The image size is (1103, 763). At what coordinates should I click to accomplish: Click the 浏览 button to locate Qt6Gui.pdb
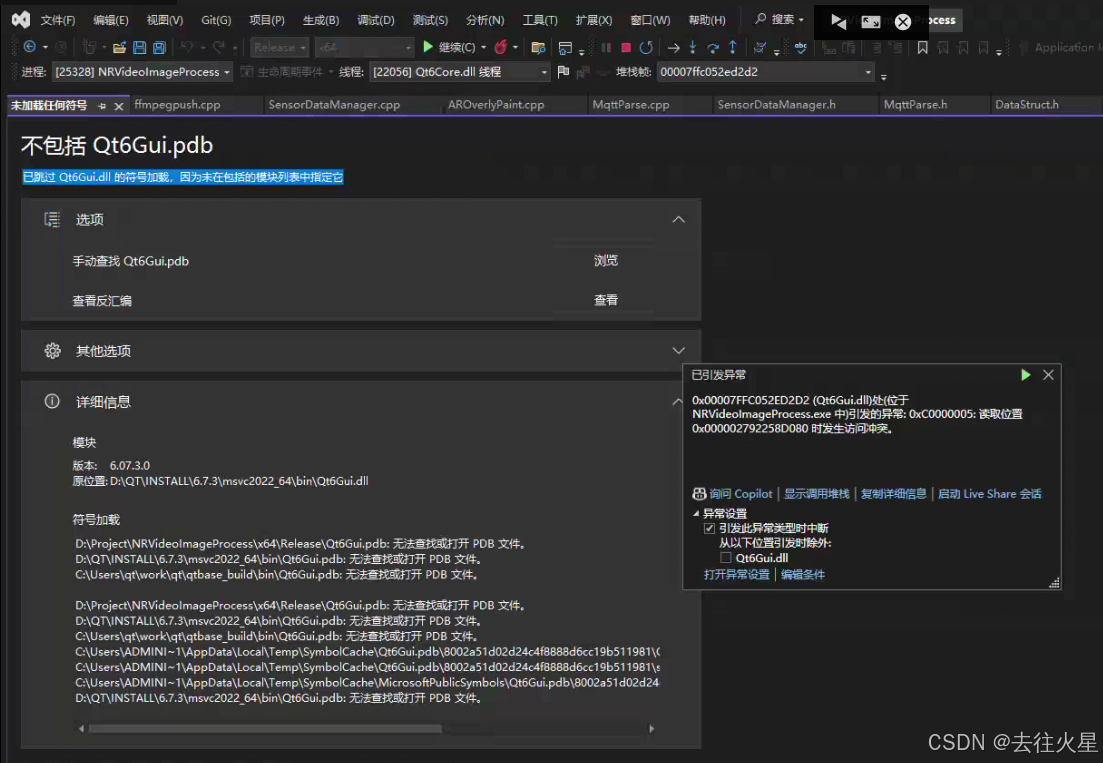[606, 260]
